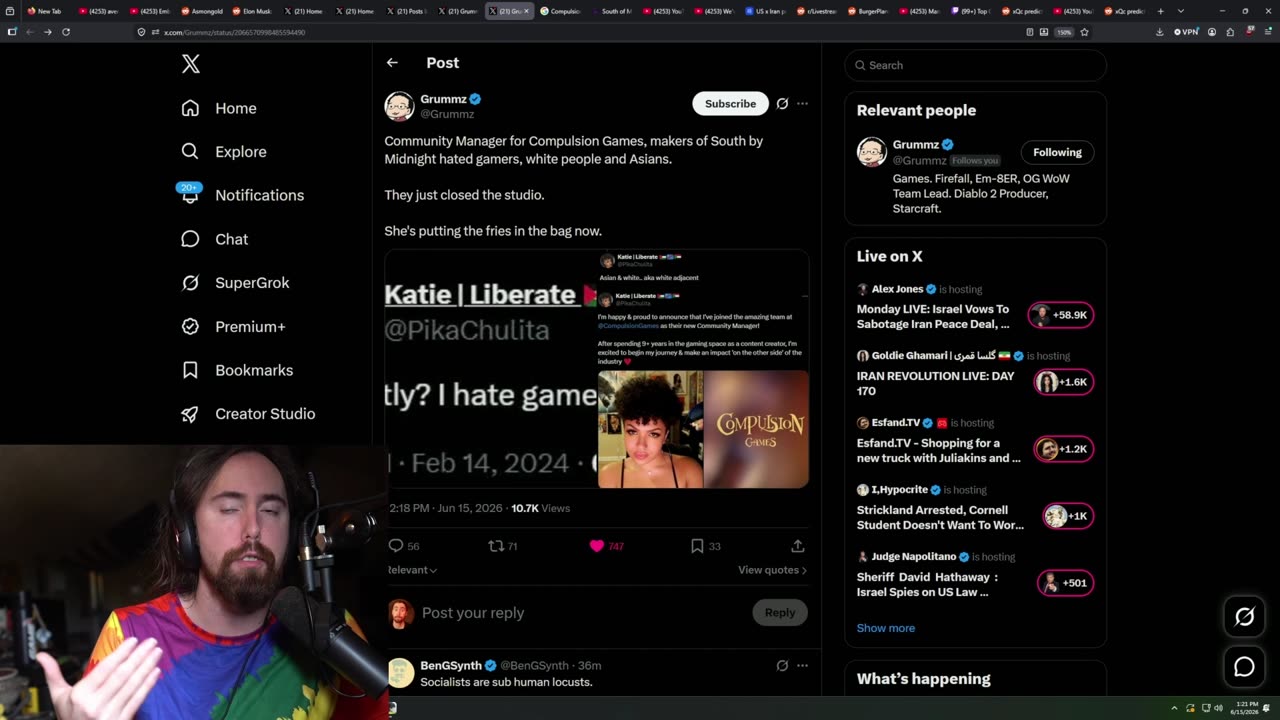Click the browser forward arrow
1280x720 pixels.
pyautogui.click(x=47, y=32)
